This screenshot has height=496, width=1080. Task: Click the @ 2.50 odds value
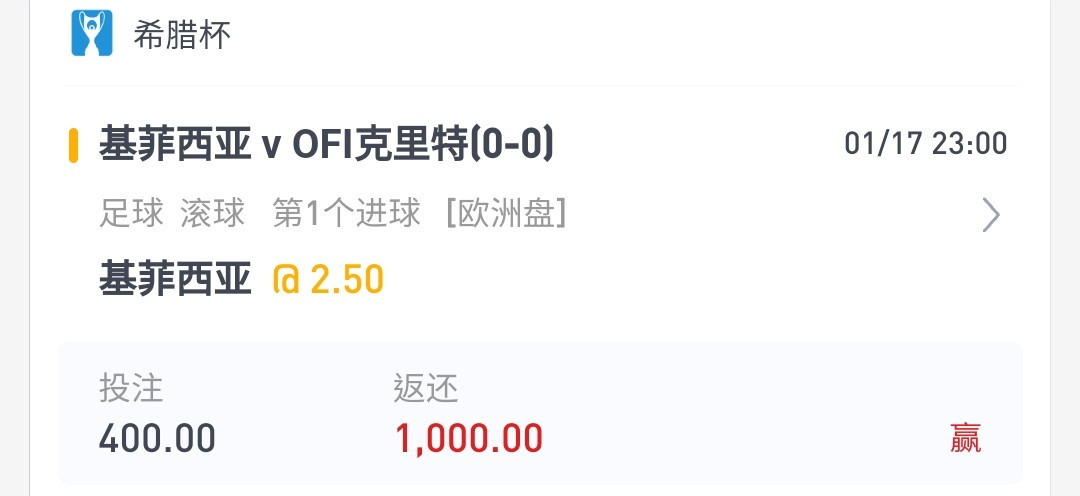point(328,280)
